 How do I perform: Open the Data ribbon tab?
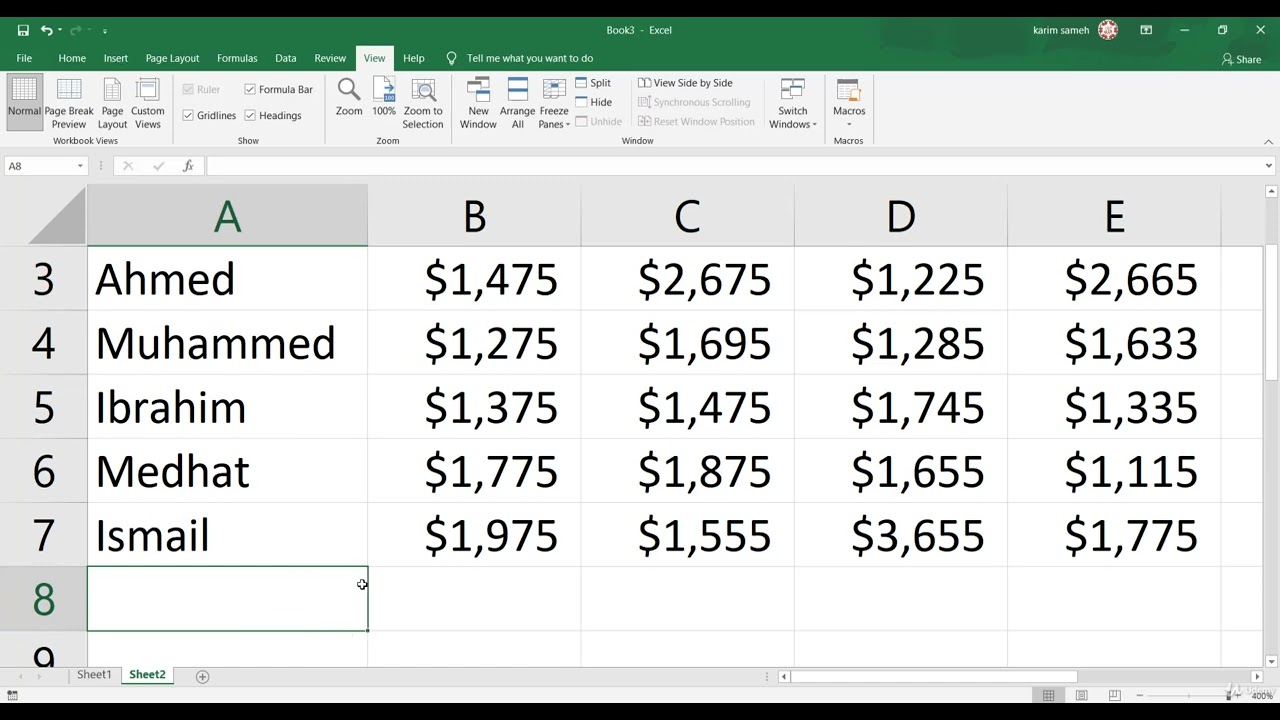(x=286, y=58)
